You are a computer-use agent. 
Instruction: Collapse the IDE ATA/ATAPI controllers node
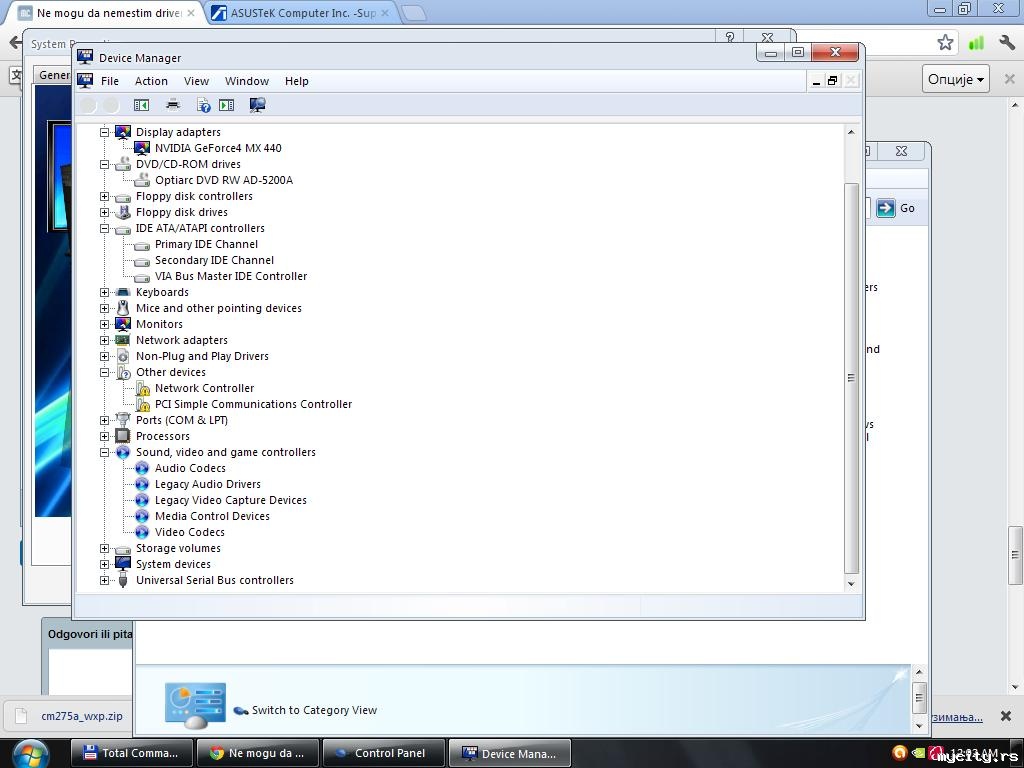tap(104, 229)
